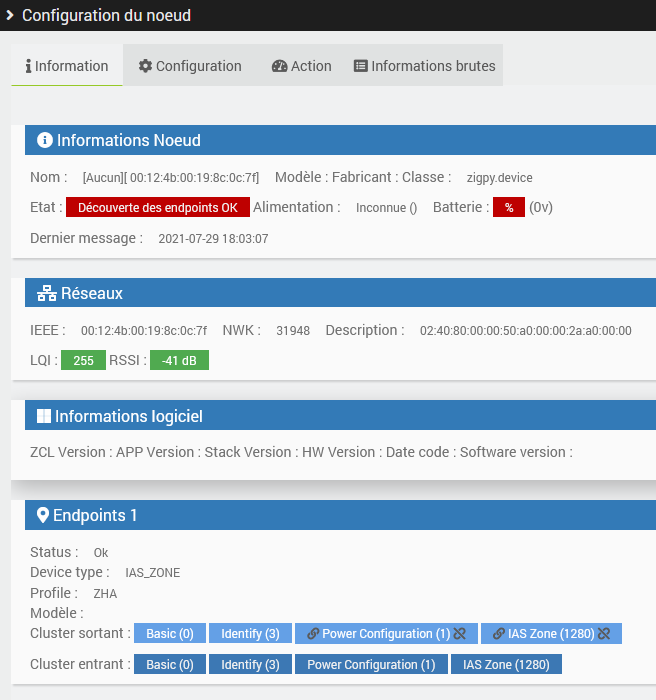Click incoming cluster Identify (3) button
The image size is (656, 700).
[250, 664]
